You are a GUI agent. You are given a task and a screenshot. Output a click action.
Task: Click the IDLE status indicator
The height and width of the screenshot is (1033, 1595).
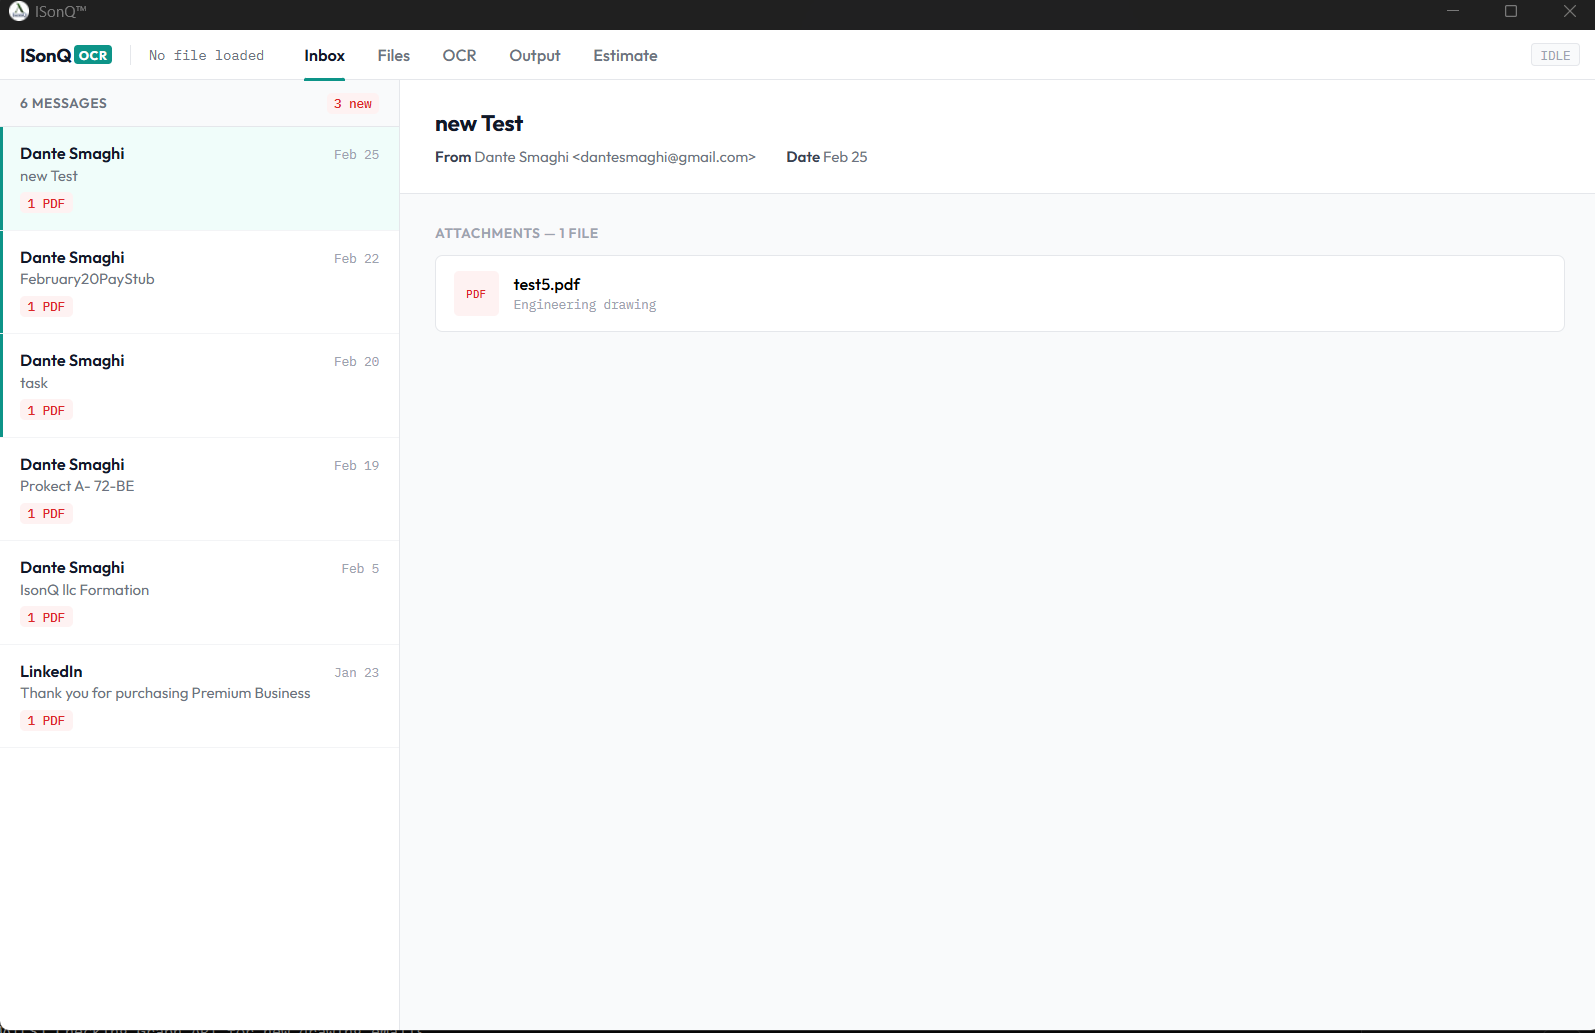click(1555, 56)
